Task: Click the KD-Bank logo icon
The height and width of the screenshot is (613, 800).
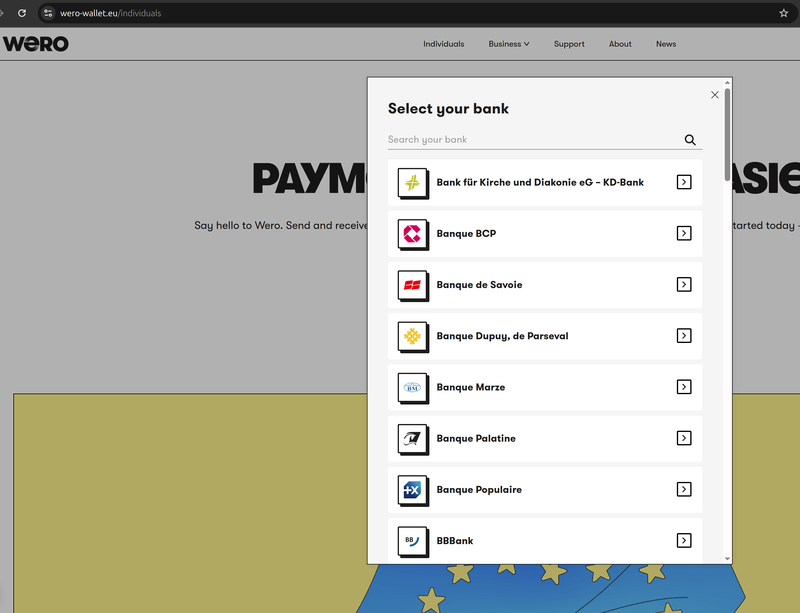Action: point(413,183)
